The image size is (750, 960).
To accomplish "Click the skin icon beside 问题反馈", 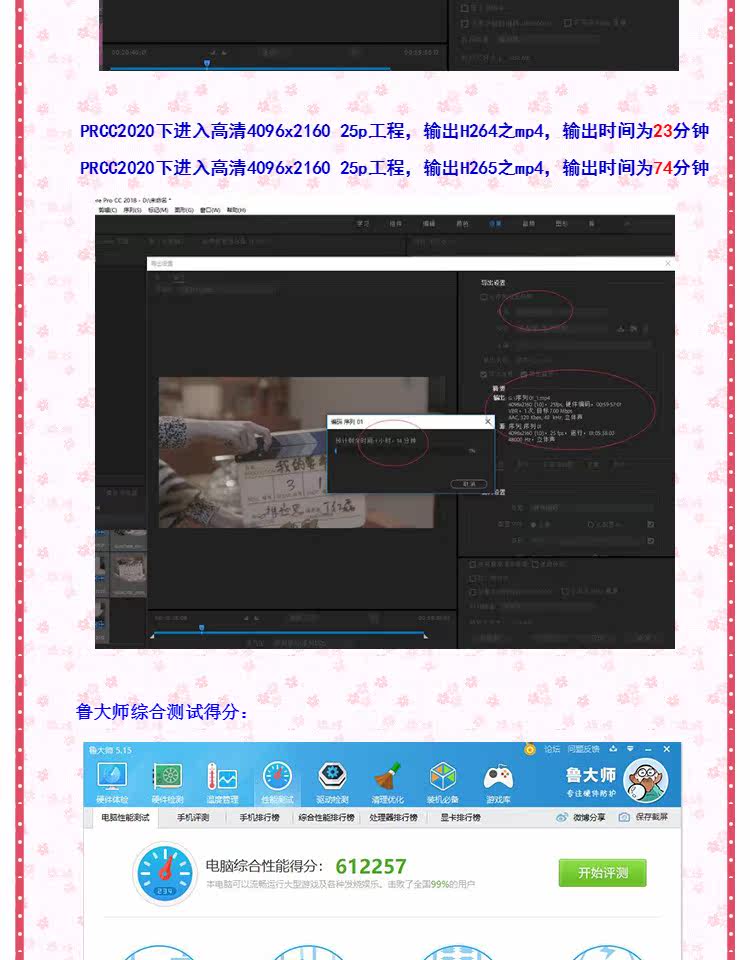I will (613, 749).
